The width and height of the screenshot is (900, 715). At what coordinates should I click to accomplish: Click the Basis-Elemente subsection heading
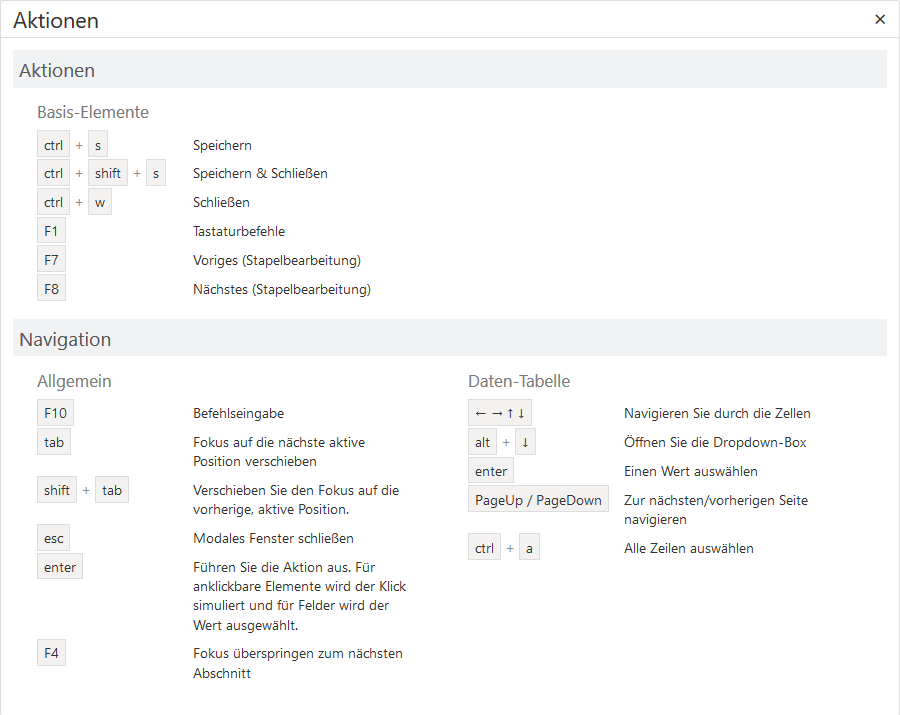click(93, 112)
